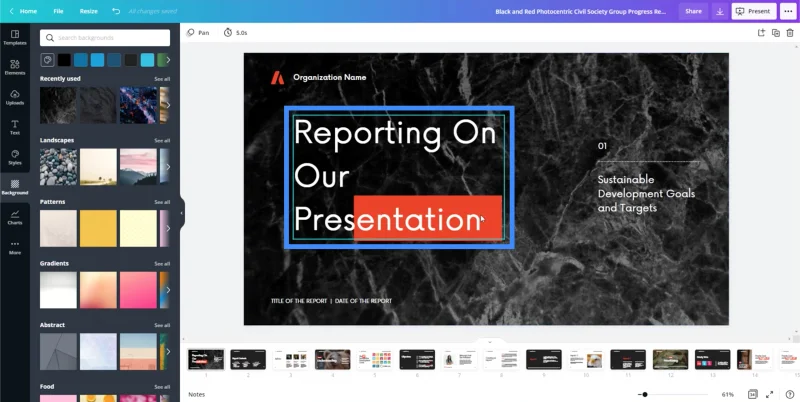Viewport: 800px width, 402px height.
Task: Open the Elements panel
Action: pos(15,67)
